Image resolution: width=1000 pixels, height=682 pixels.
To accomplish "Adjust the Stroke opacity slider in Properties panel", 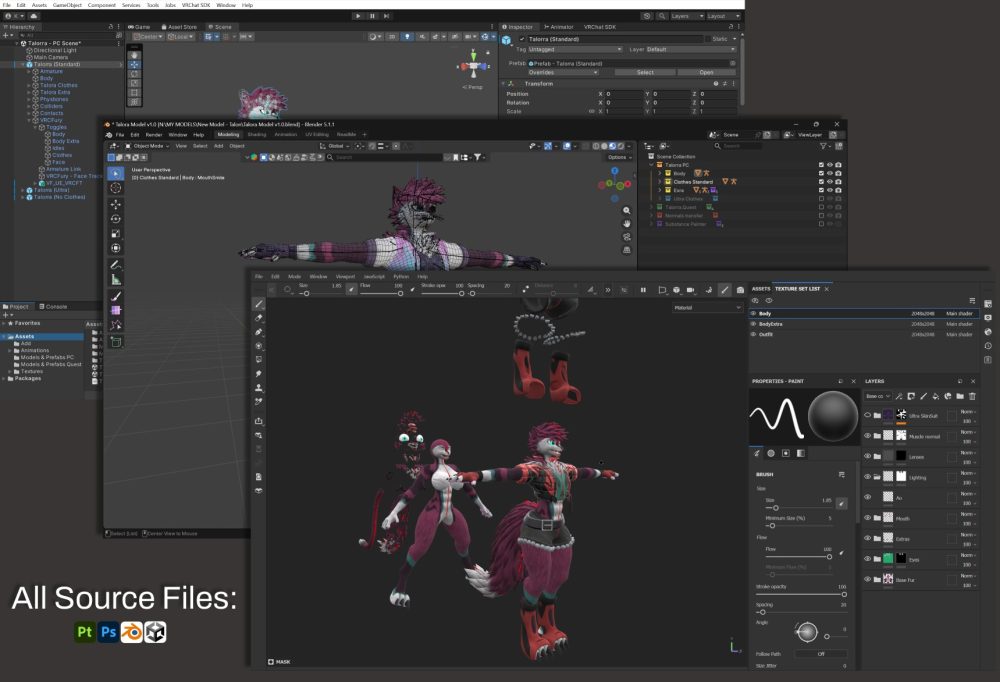I will click(802, 594).
